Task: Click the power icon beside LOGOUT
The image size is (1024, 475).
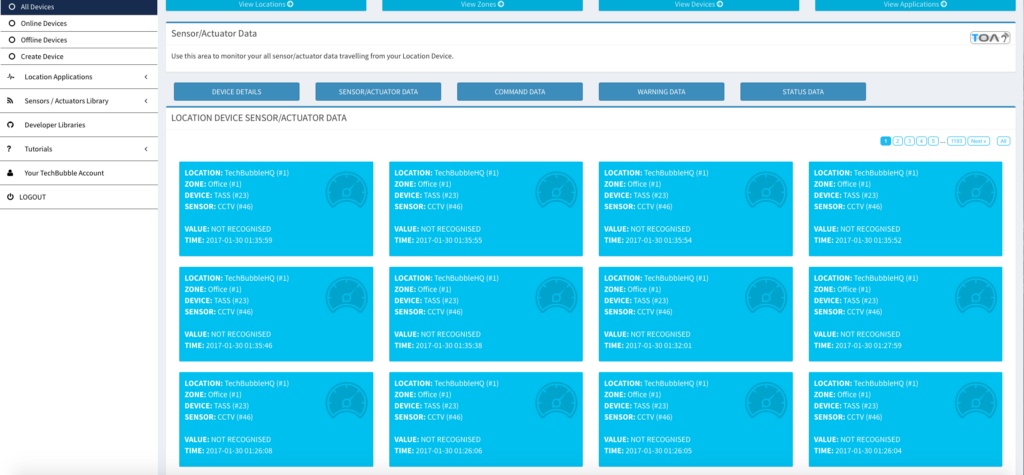Action: click(x=10, y=197)
